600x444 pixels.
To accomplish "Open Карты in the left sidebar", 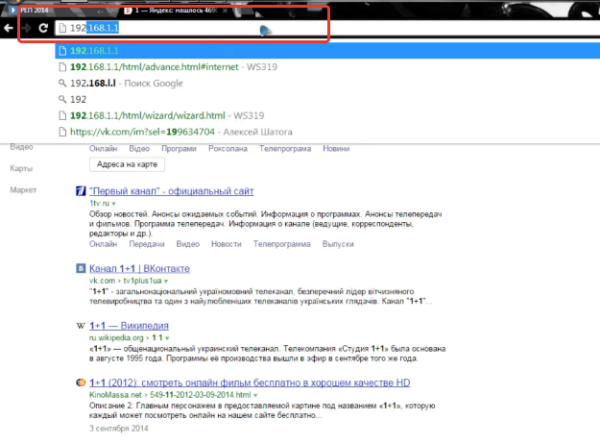I will click(x=21, y=168).
